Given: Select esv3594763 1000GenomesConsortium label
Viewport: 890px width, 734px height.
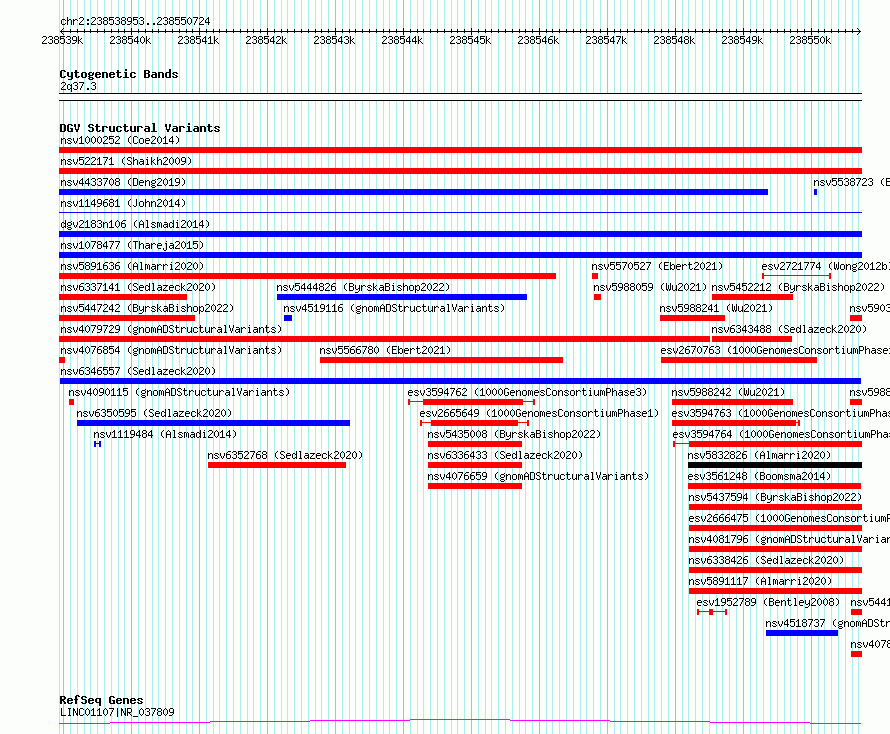Looking at the screenshot, I should [780, 413].
